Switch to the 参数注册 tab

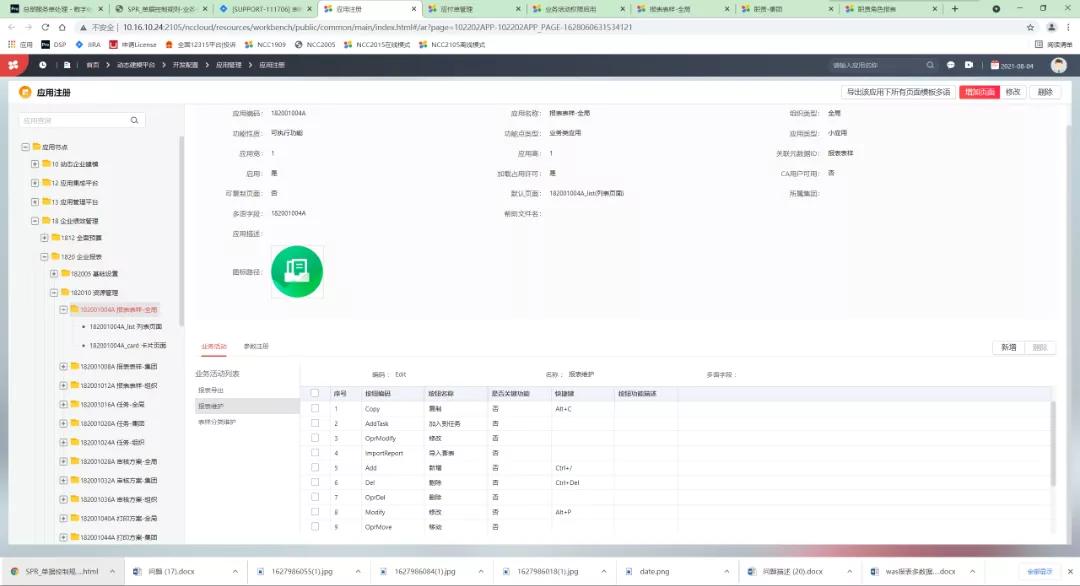coord(256,346)
